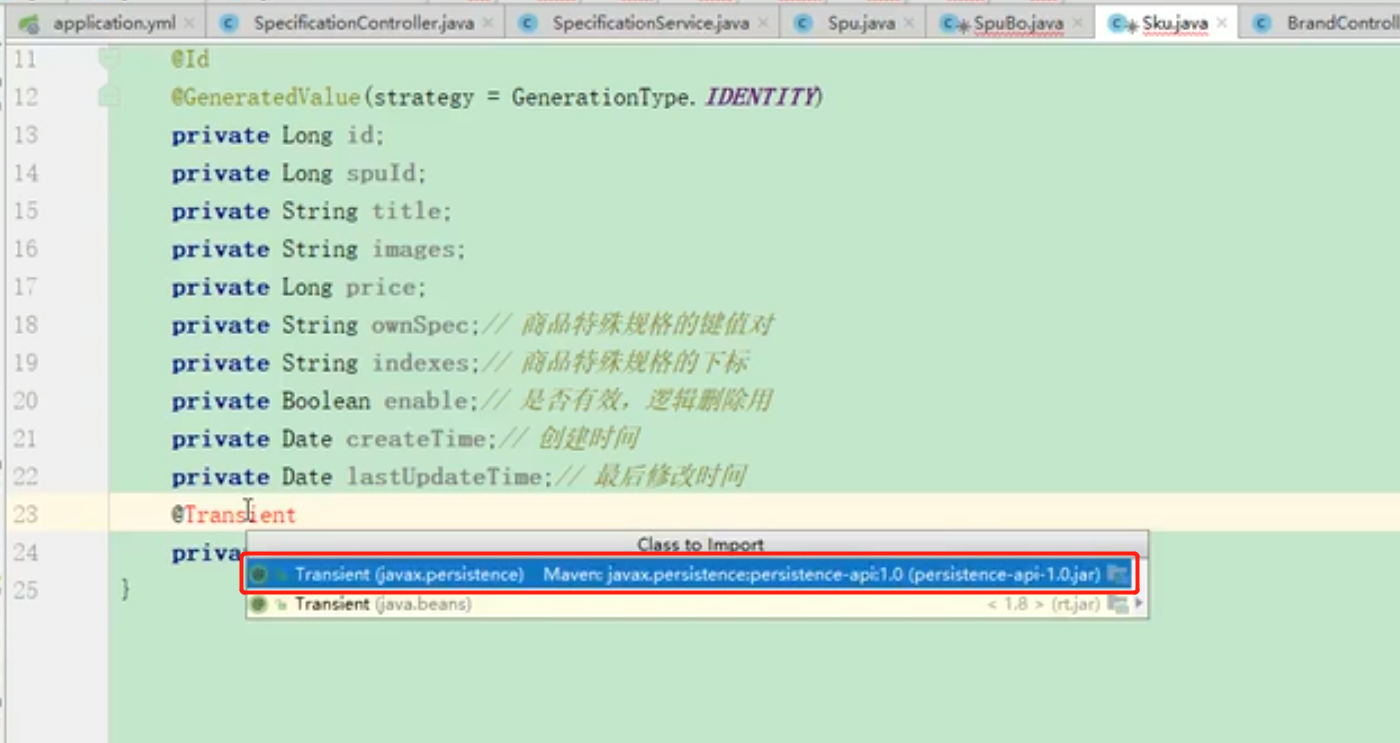Click the images field name

point(414,249)
